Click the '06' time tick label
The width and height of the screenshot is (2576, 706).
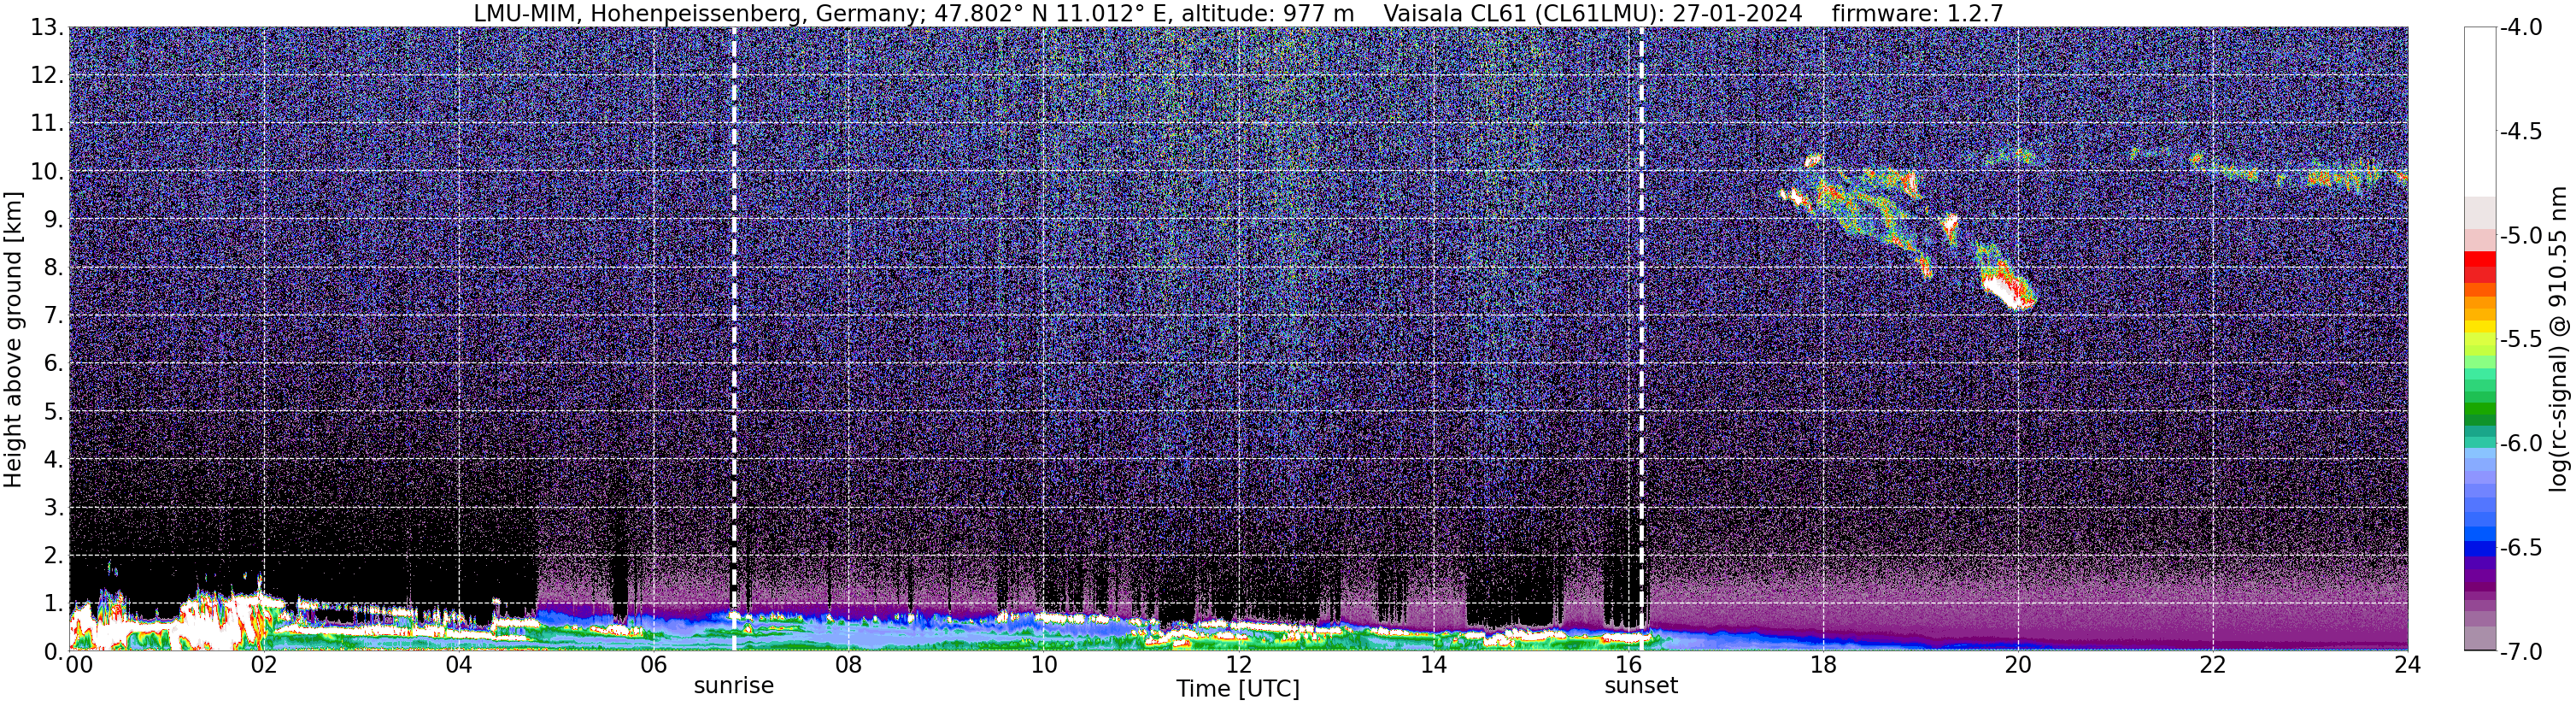[653, 665]
